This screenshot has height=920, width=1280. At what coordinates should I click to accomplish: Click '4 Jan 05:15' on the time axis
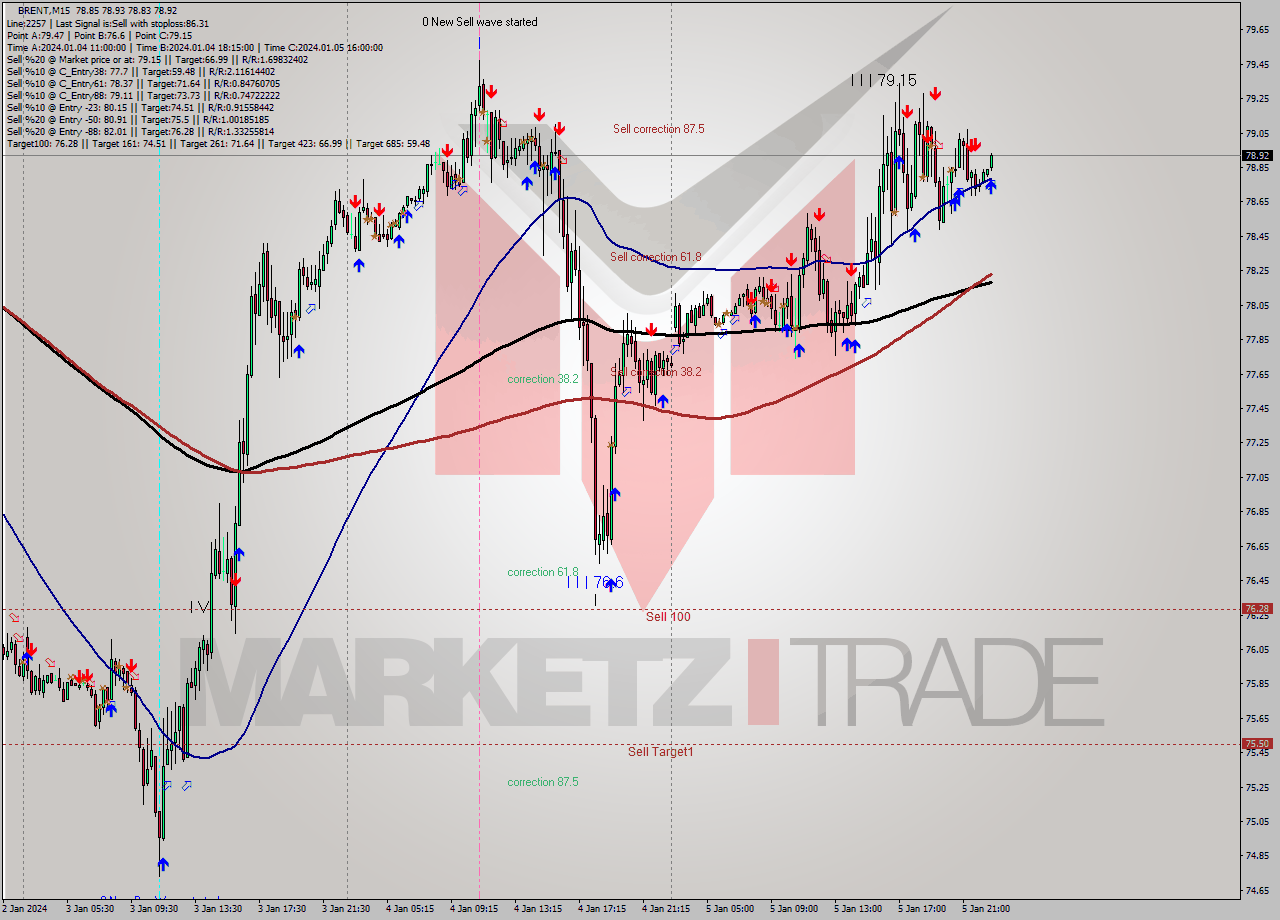pos(411,909)
